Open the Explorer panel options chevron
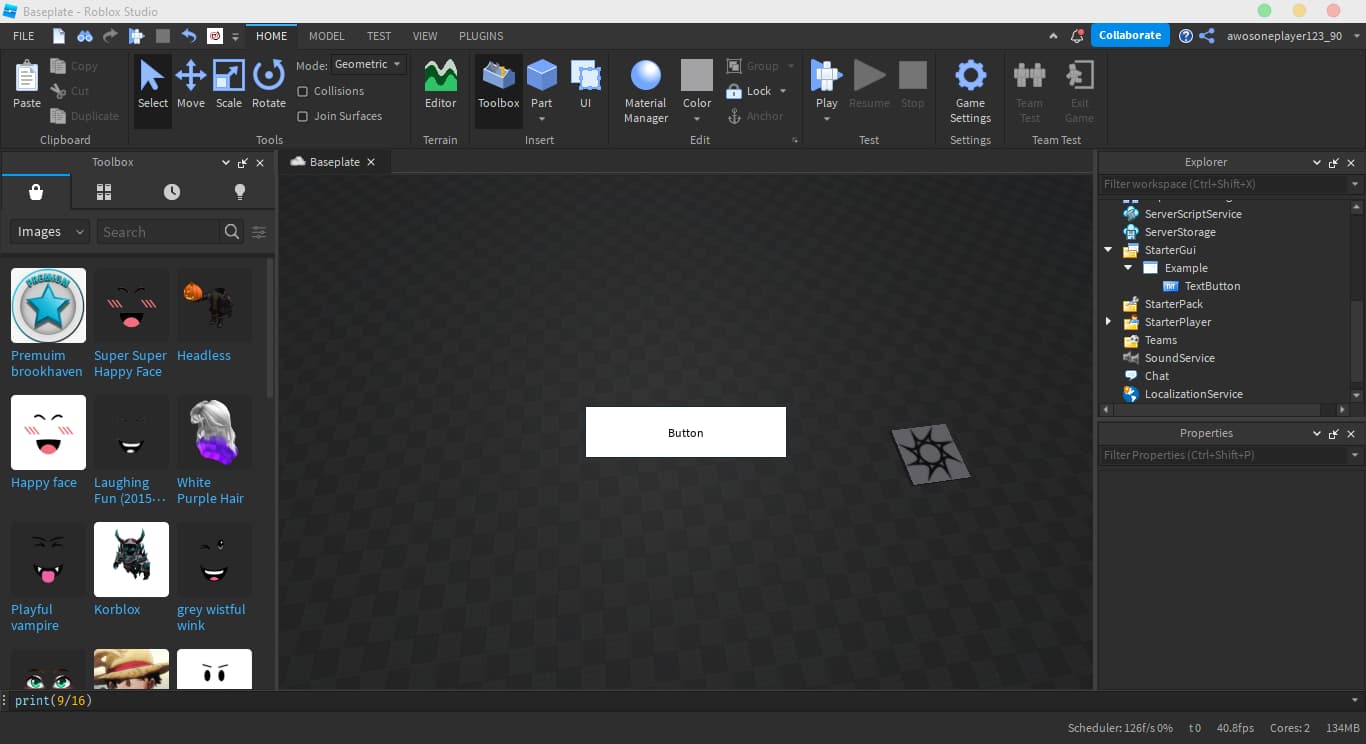Viewport: 1366px width, 744px height. (x=1317, y=163)
